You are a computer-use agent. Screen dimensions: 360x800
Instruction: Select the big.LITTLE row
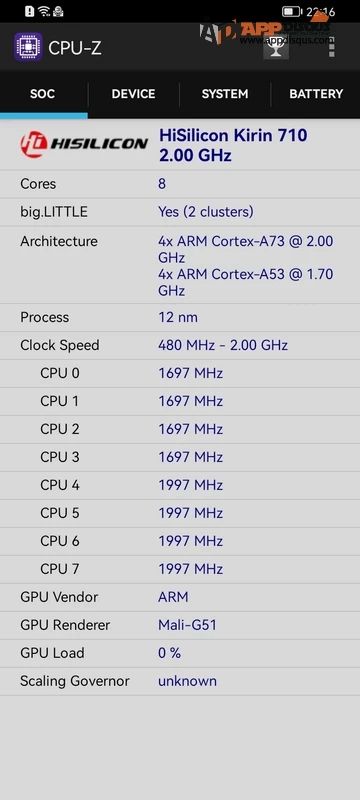[180, 212]
